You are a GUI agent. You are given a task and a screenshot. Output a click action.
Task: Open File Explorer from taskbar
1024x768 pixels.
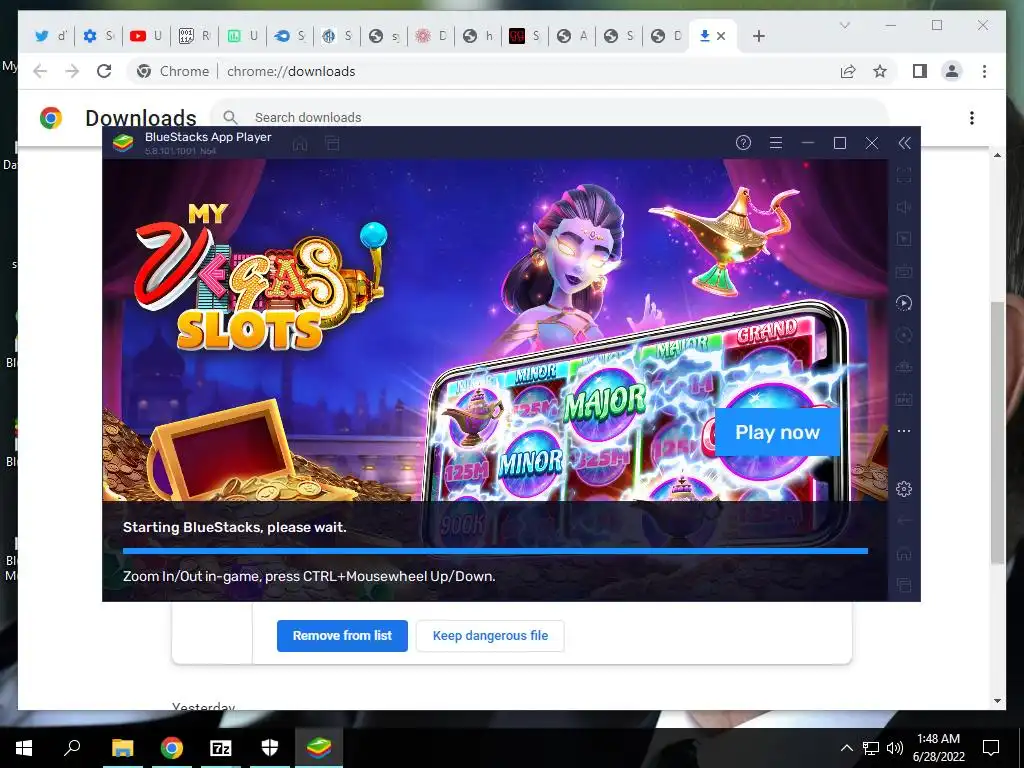122,748
